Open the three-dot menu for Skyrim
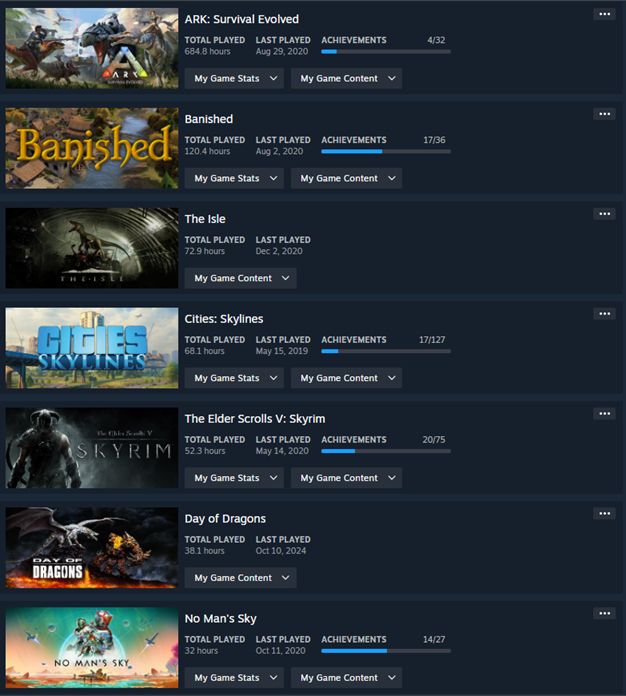Screen dimensions: 626x696 pyautogui.click(x=604, y=414)
